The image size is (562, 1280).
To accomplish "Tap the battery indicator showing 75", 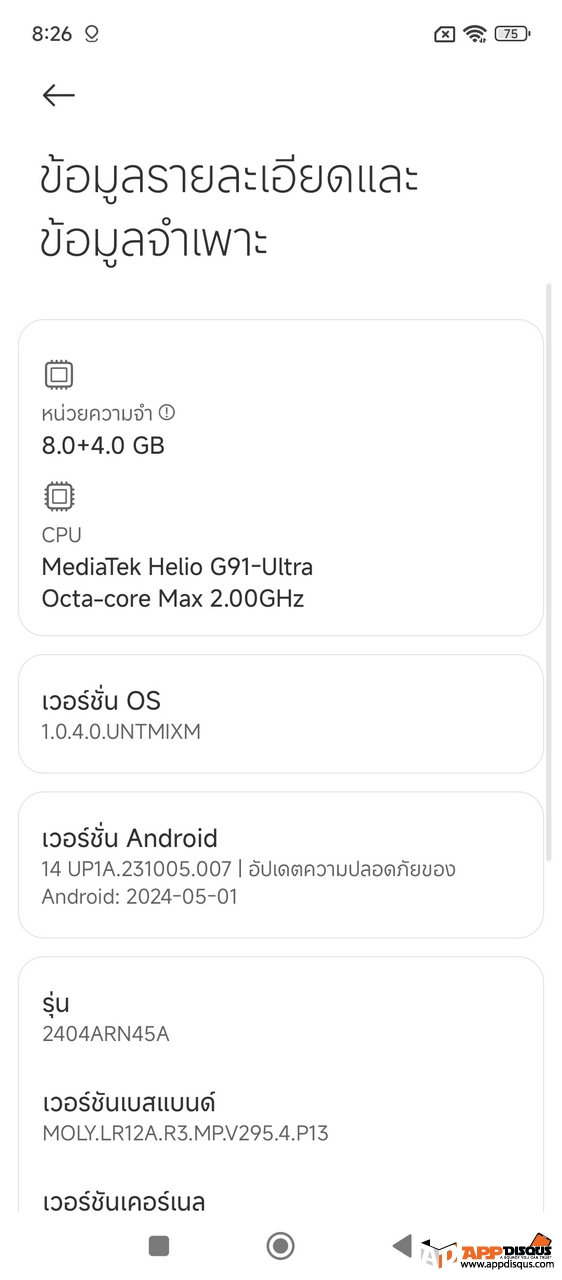I will [x=512, y=34].
